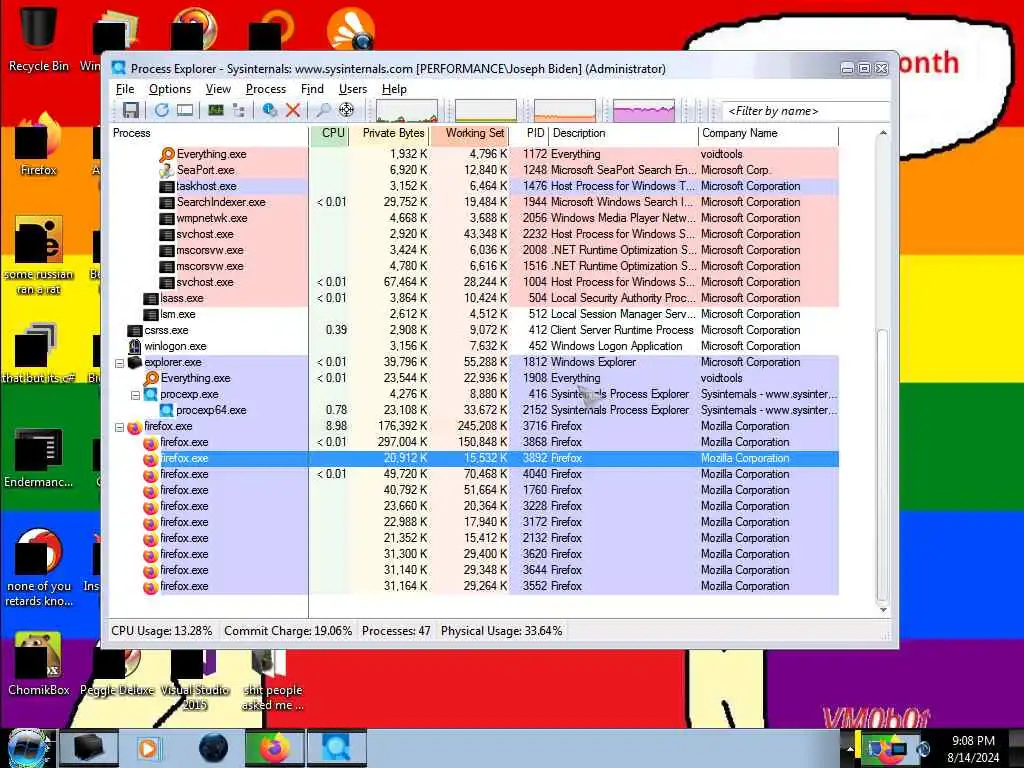Click inside the Filter by name box
This screenshot has width=1024, height=768.
click(806, 111)
